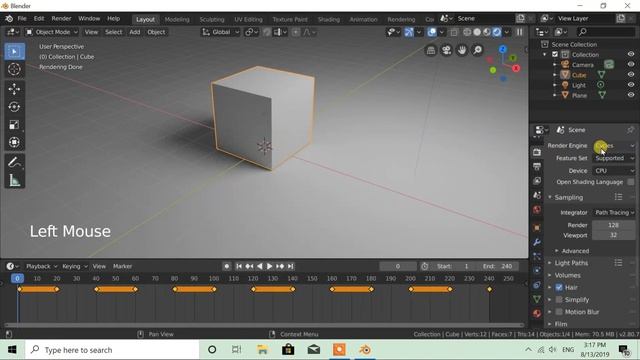Jump to the timeline end frame
Screen dimensions: 640x360
[290, 266]
